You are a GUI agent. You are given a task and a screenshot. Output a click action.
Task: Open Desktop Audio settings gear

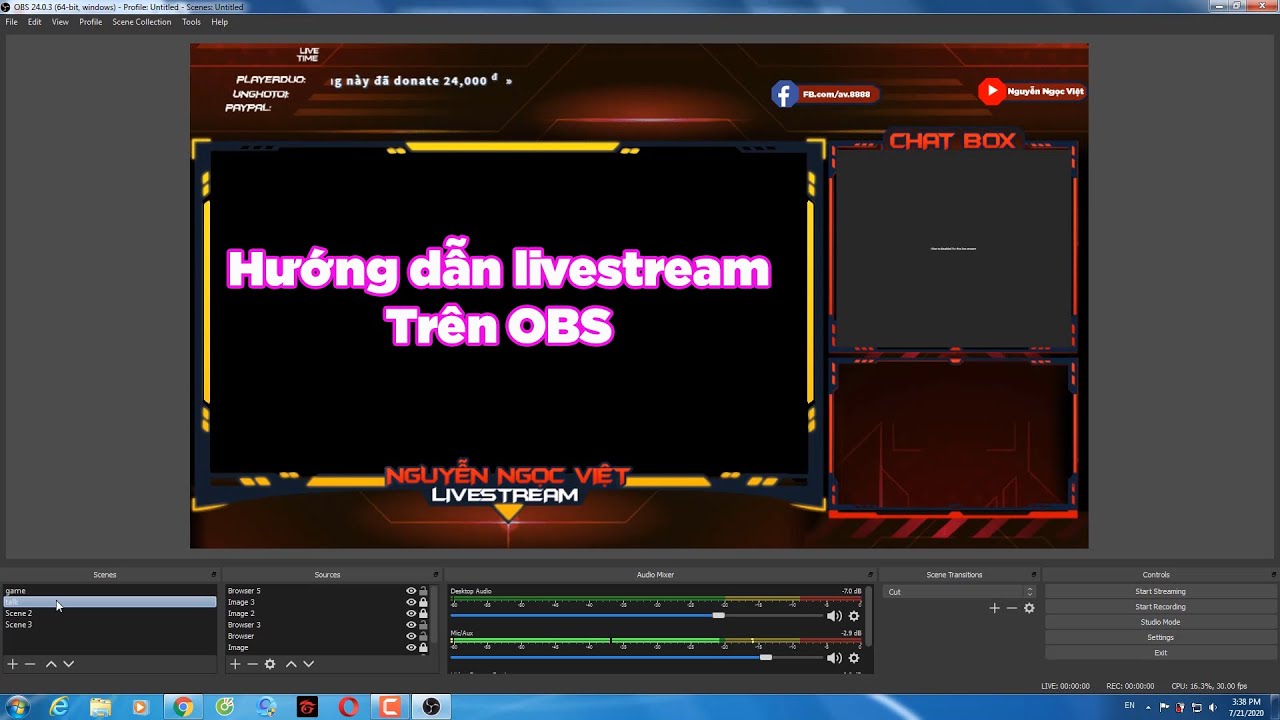coord(854,616)
